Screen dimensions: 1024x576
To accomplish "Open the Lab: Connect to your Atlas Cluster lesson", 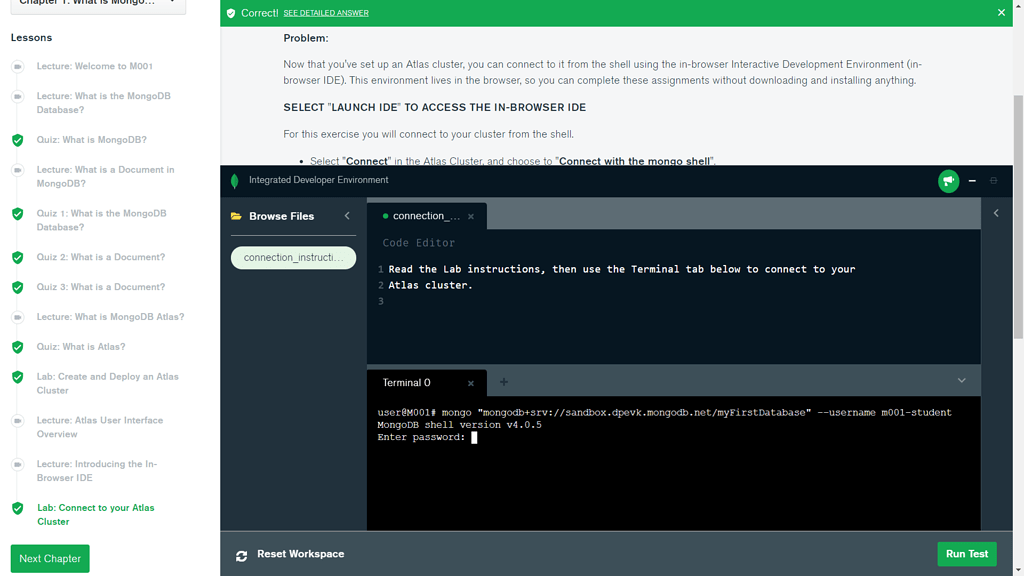I will click(x=96, y=514).
